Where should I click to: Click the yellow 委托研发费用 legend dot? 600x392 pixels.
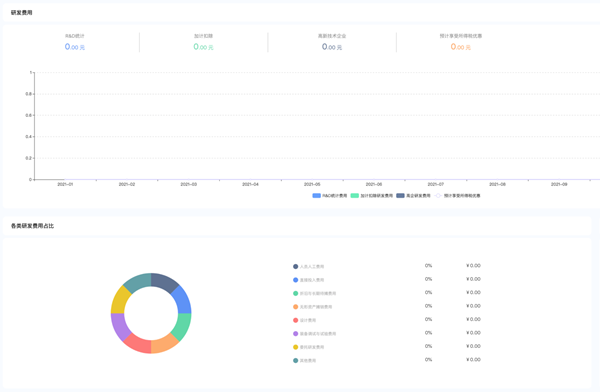point(295,347)
